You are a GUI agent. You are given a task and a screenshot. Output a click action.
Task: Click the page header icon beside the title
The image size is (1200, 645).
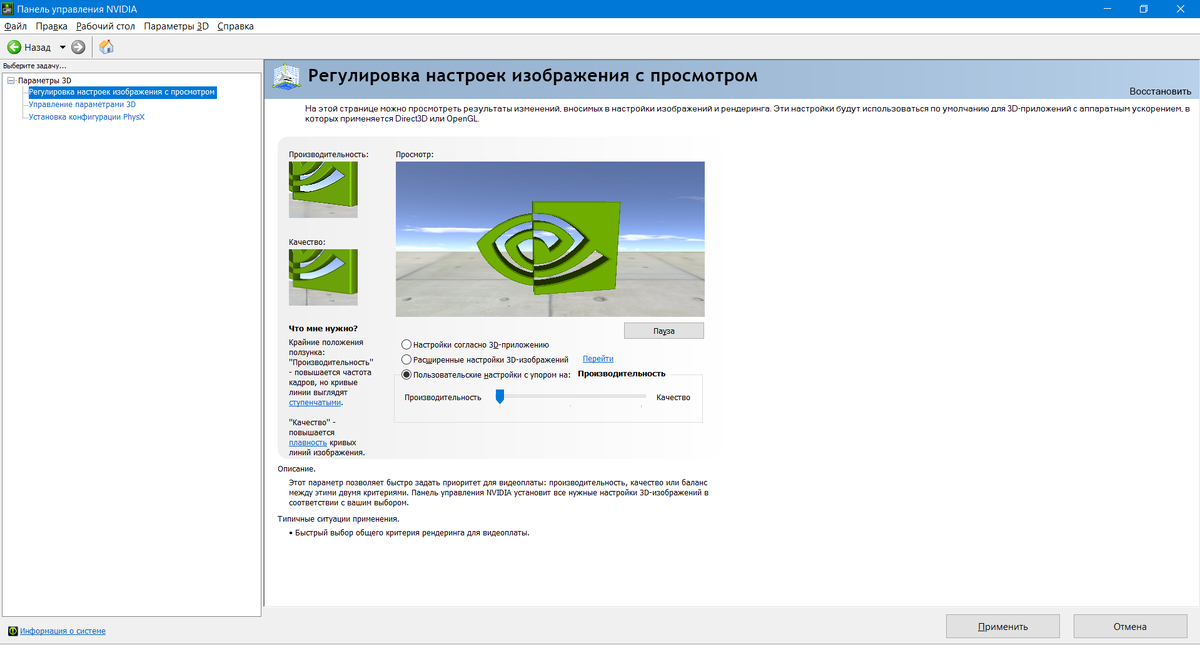click(287, 76)
